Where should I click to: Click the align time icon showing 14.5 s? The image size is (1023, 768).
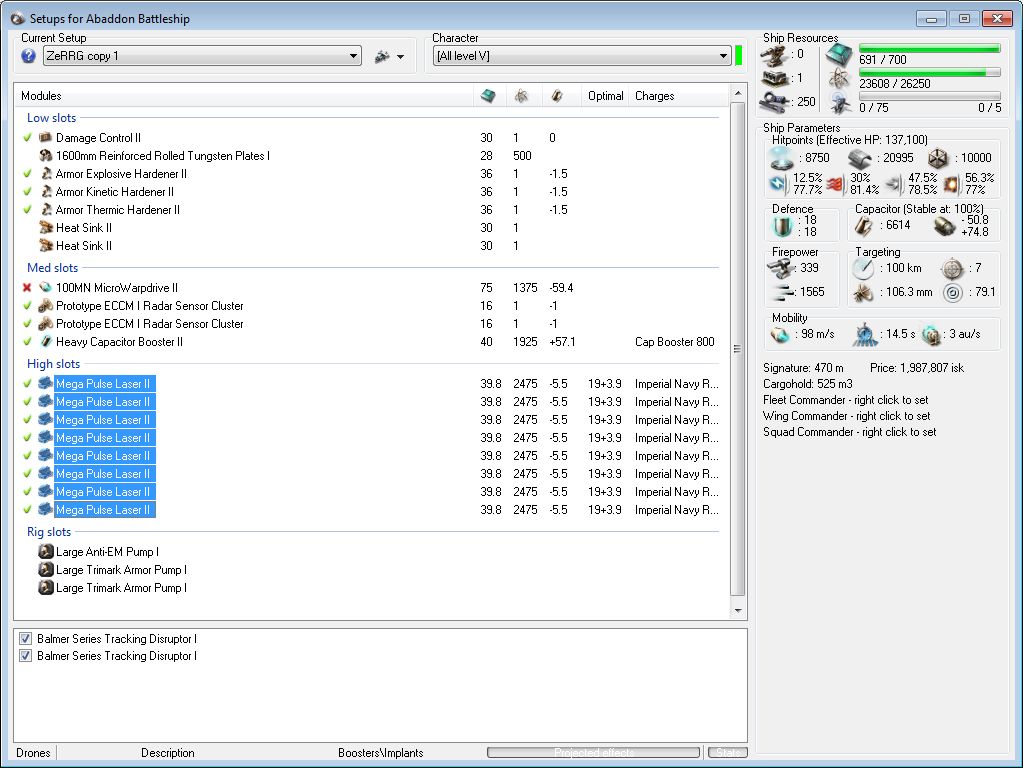click(x=865, y=334)
